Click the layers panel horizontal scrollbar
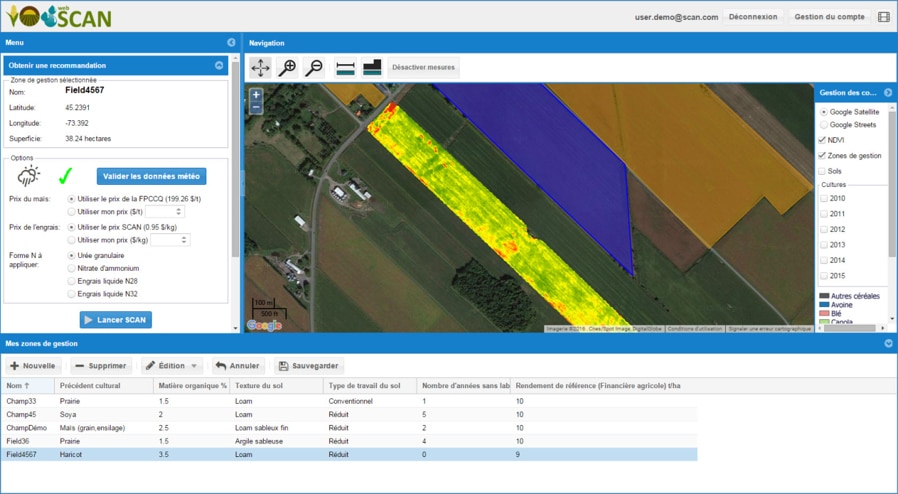Image resolution: width=898 pixels, height=494 pixels. (852, 329)
